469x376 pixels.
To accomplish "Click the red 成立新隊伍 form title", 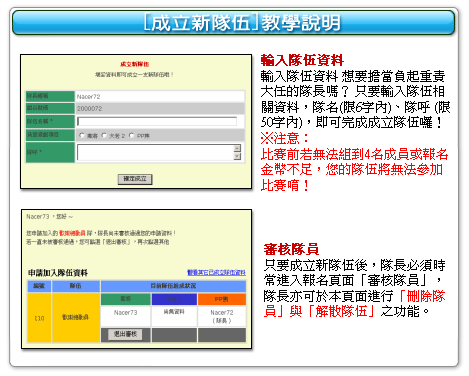I will (135, 64).
